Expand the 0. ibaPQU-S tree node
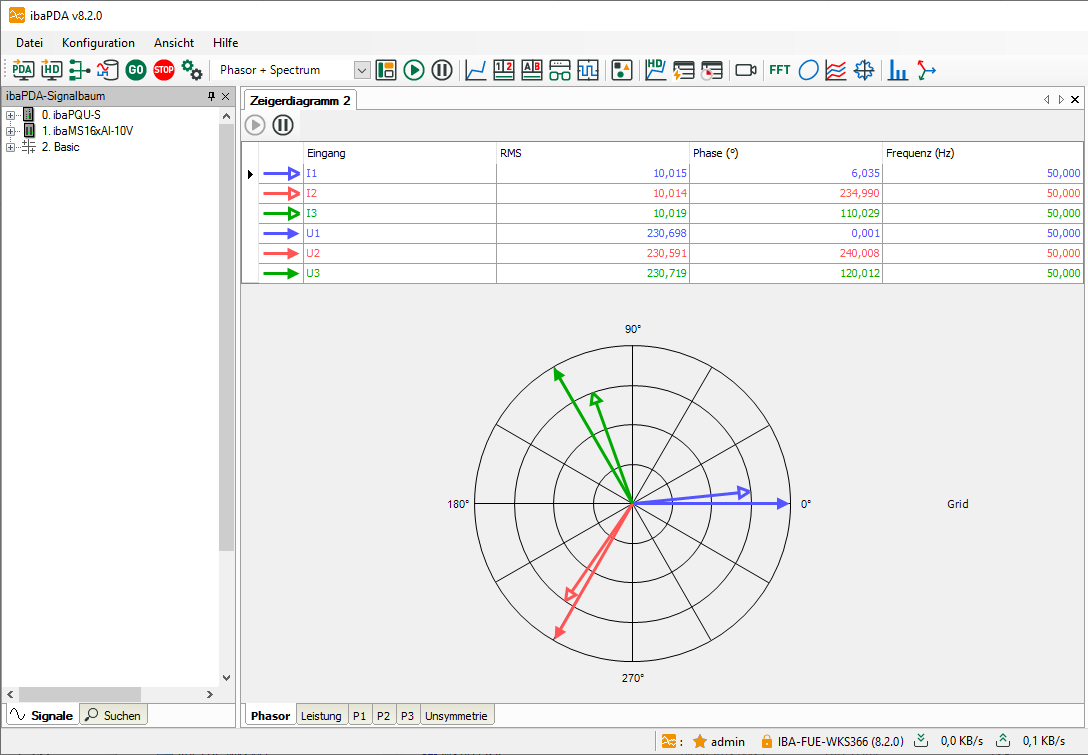The image size is (1088, 755). (11, 115)
